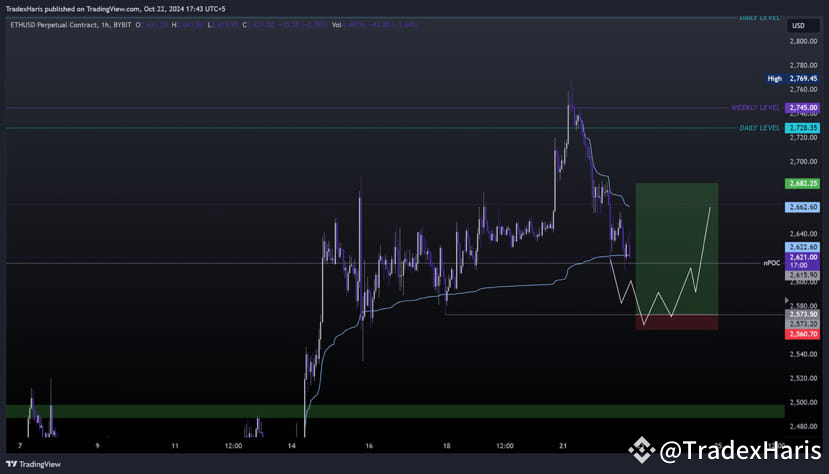Click date label 21 on time axis
The height and width of the screenshot is (474, 829).
pos(563,446)
